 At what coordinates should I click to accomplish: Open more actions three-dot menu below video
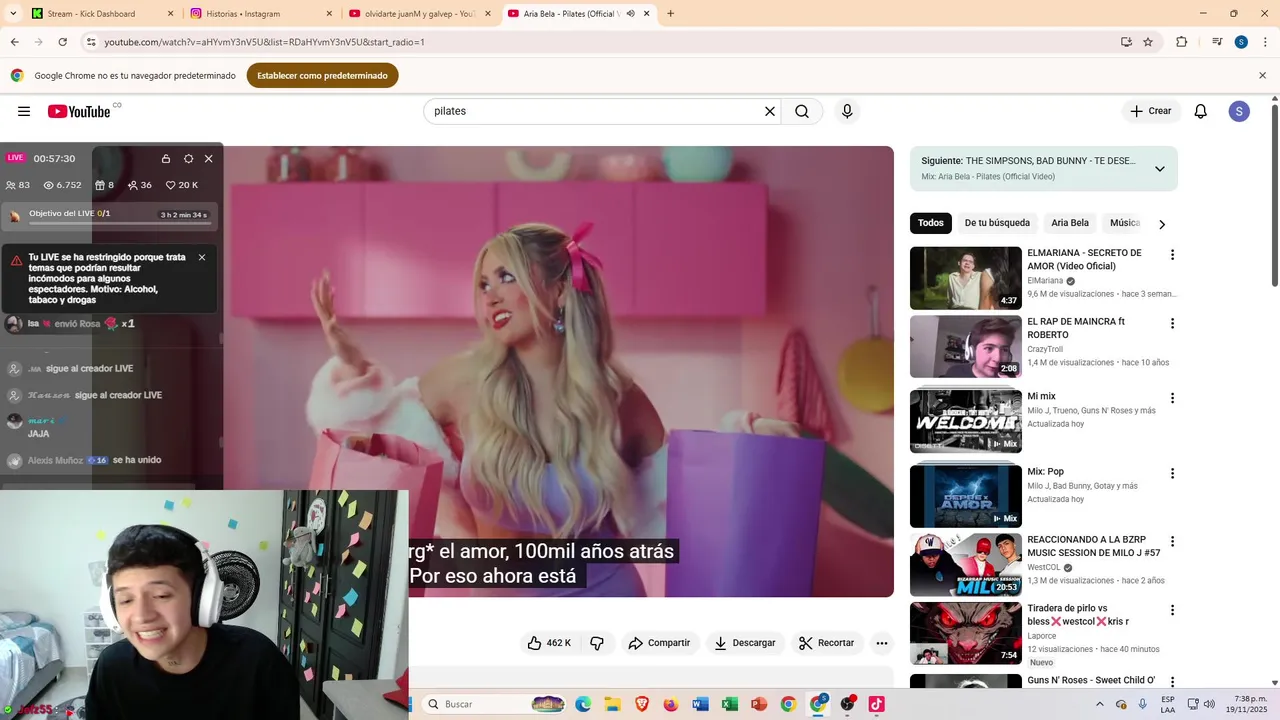pyautogui.click(x=882, y=643)
